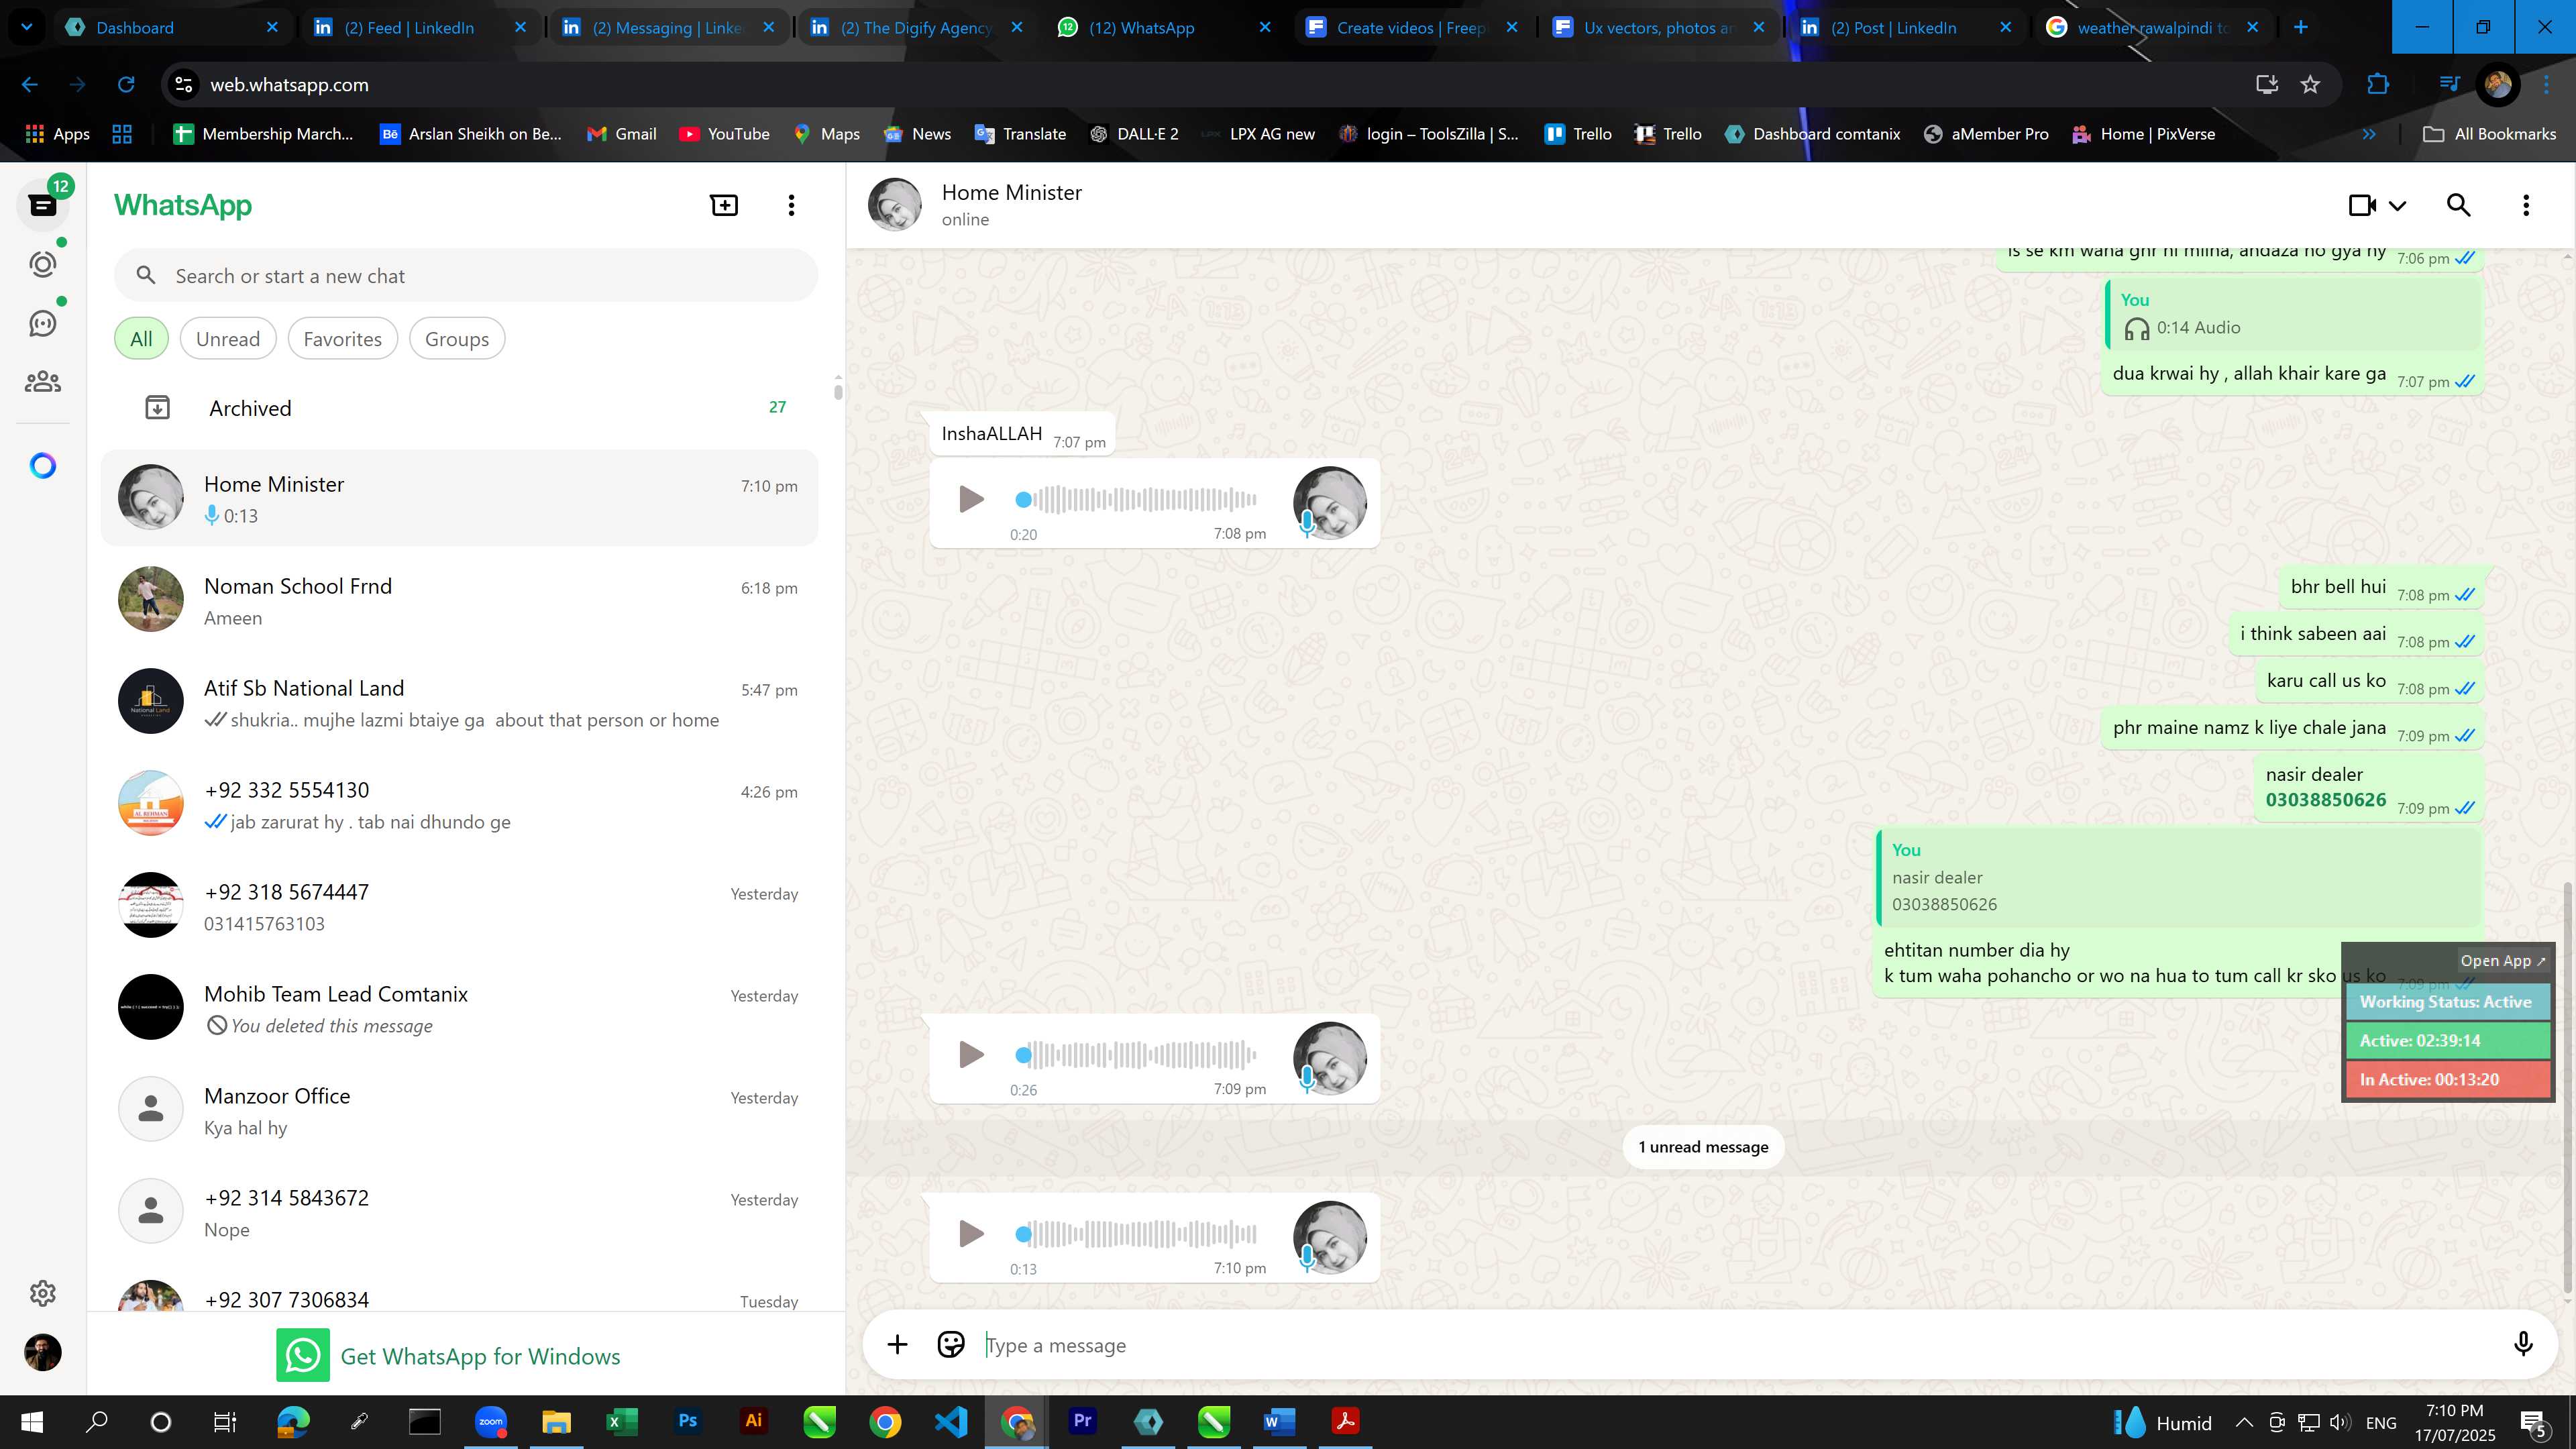Seek in the 0:13 voice message waveform
The image size is (2576, 1449).
point(1136,1233)
